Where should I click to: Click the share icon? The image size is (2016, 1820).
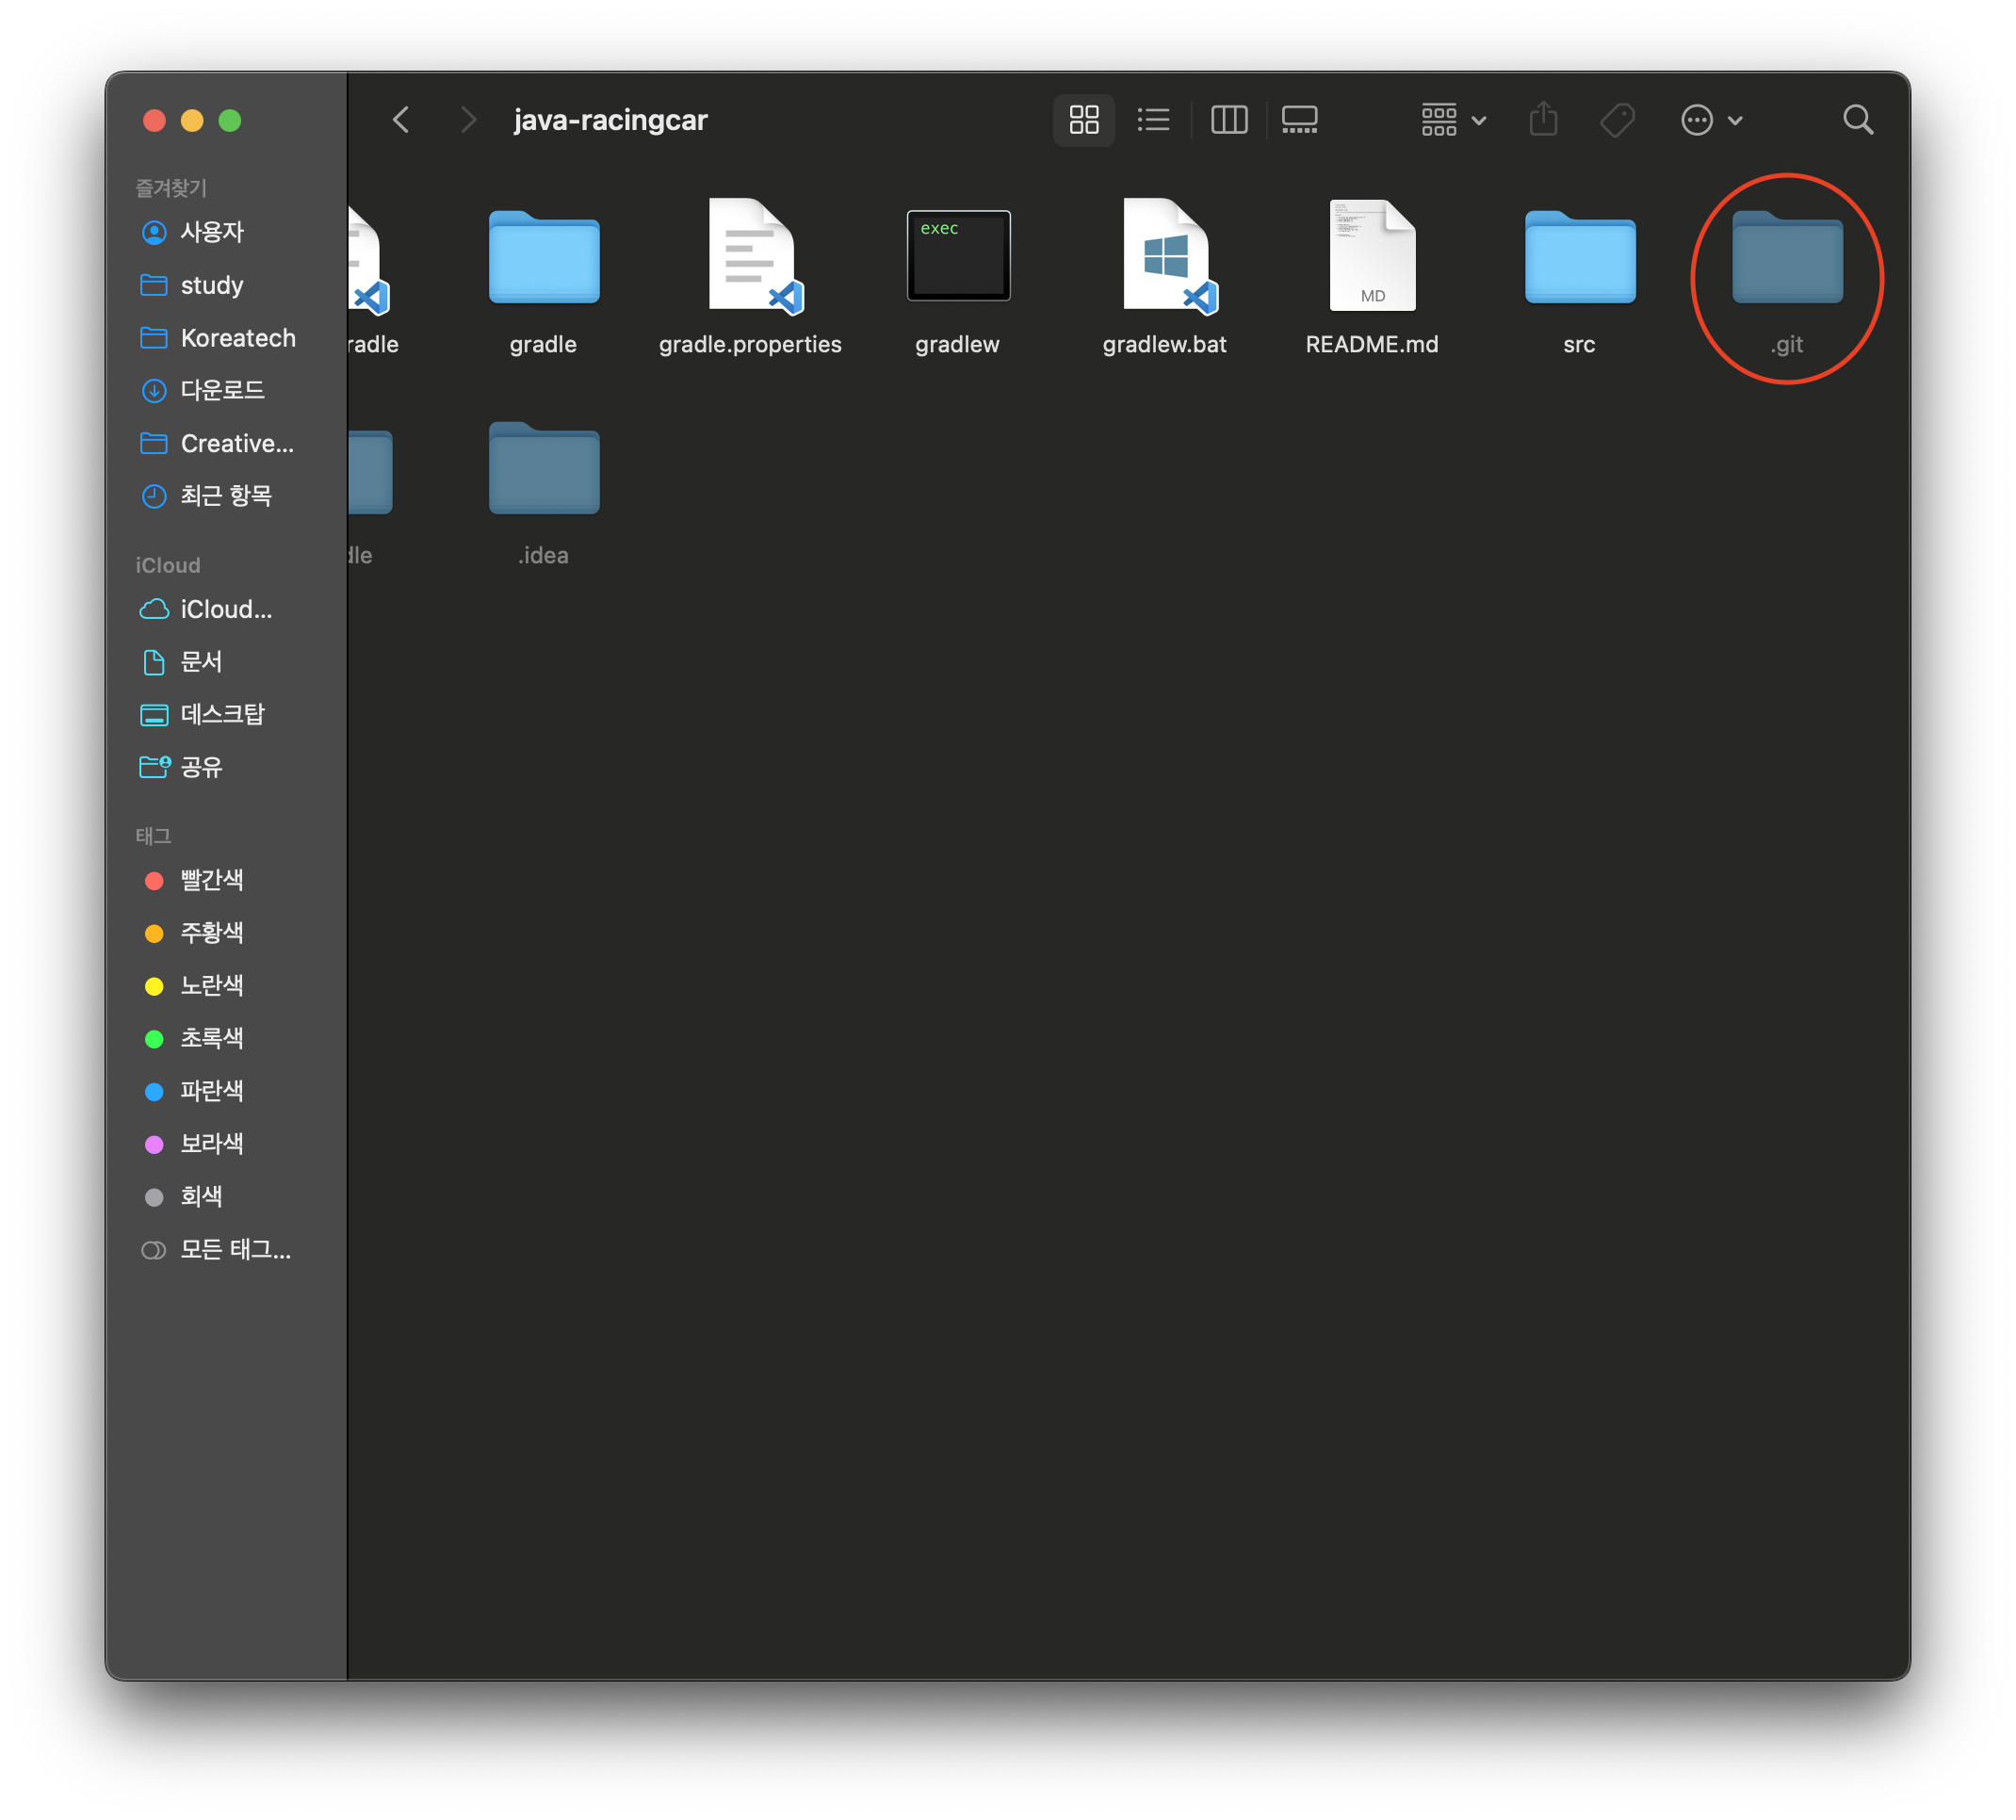point(1543,120)
